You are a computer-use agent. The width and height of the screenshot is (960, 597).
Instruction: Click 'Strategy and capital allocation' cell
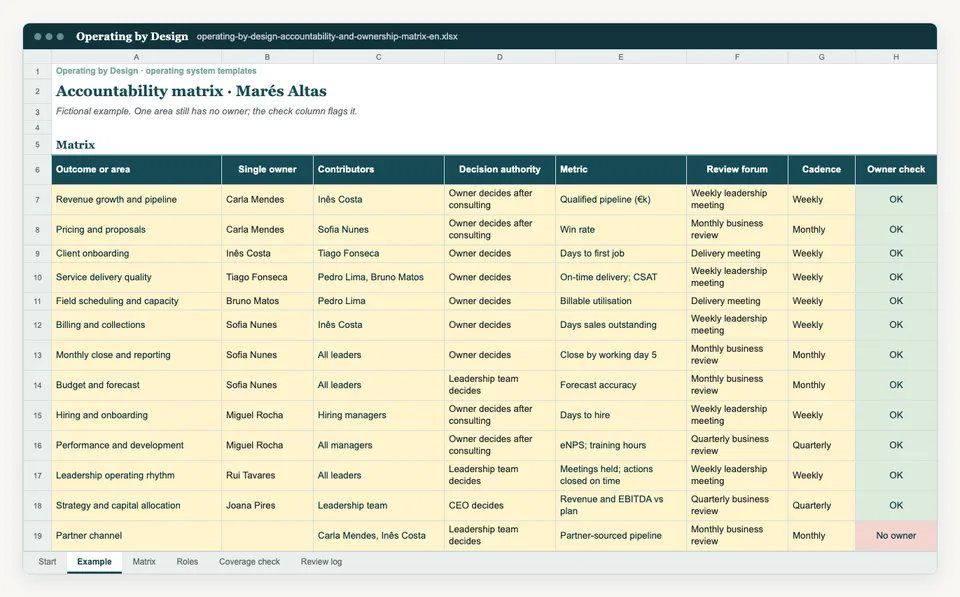(136, 506)
